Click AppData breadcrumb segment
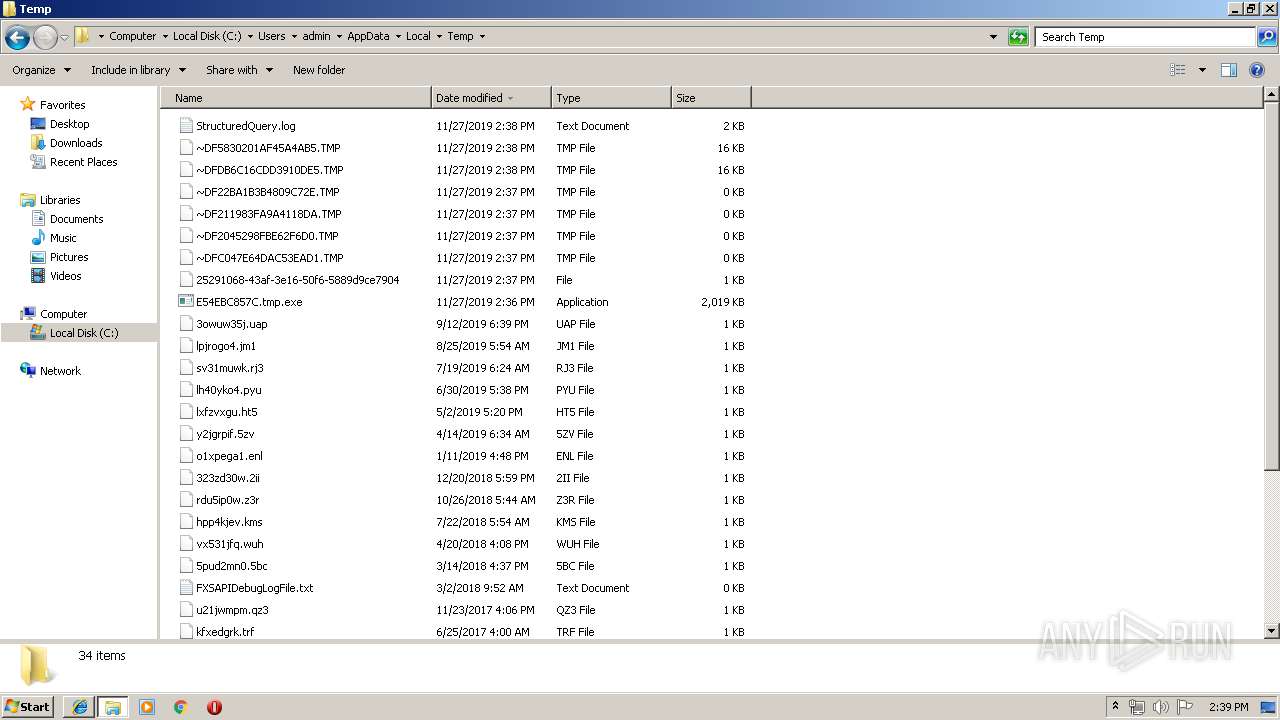1280x720 pixels. click(x=368, y=36)
